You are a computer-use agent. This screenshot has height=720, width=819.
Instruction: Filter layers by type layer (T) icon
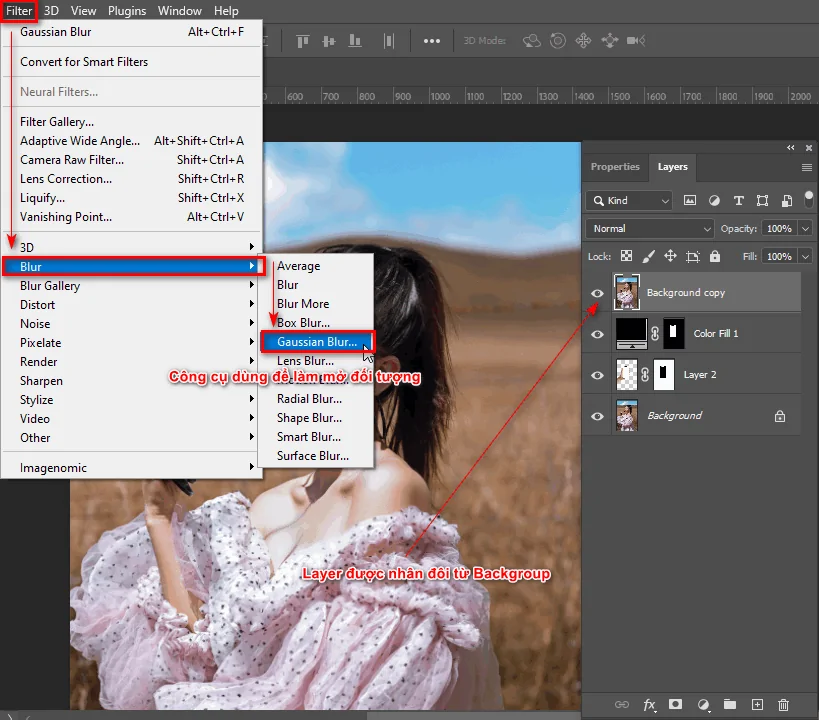point(739,200)
